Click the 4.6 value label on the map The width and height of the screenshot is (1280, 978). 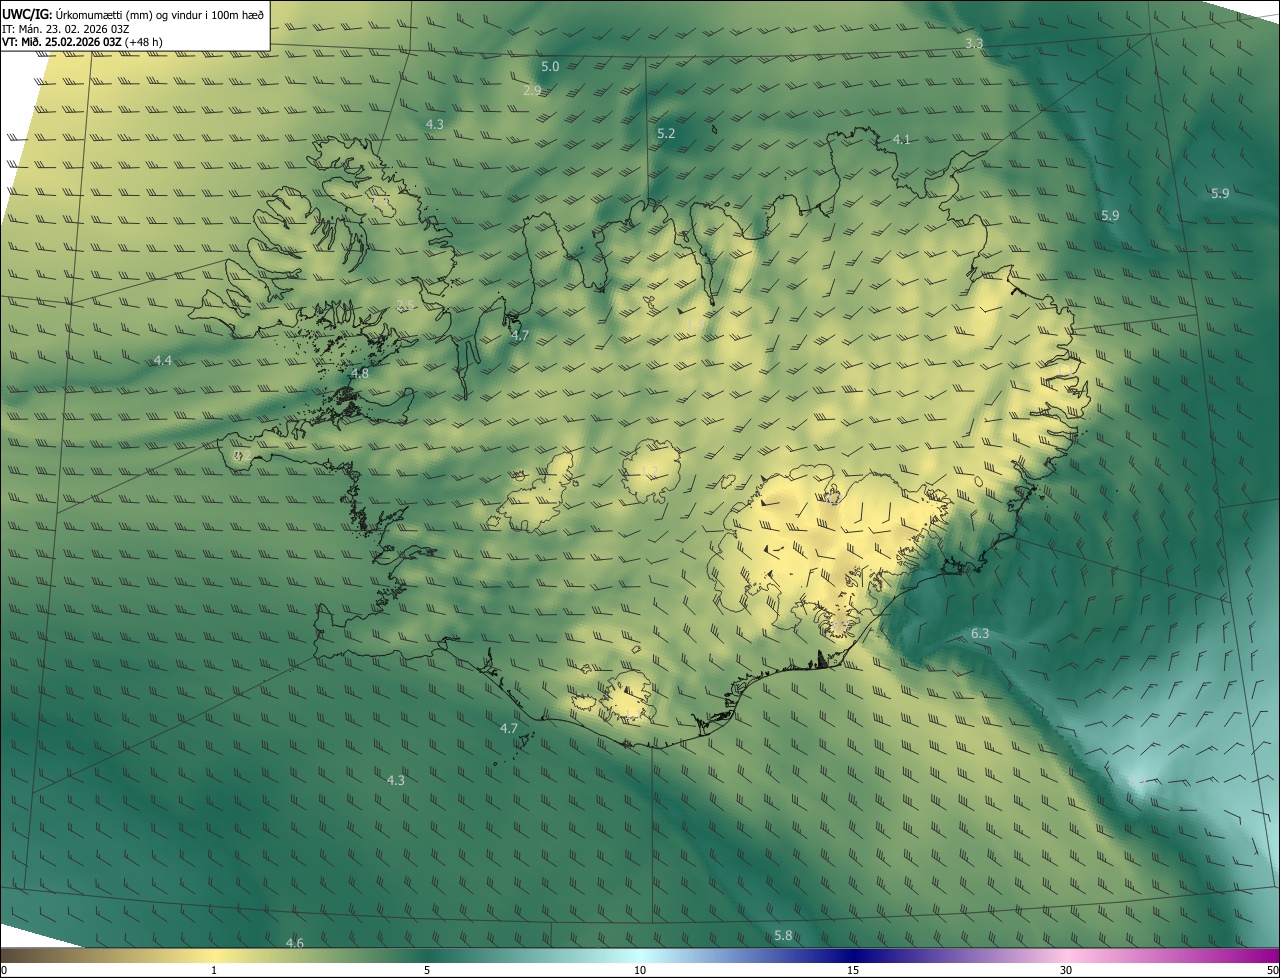click(295, 943)
